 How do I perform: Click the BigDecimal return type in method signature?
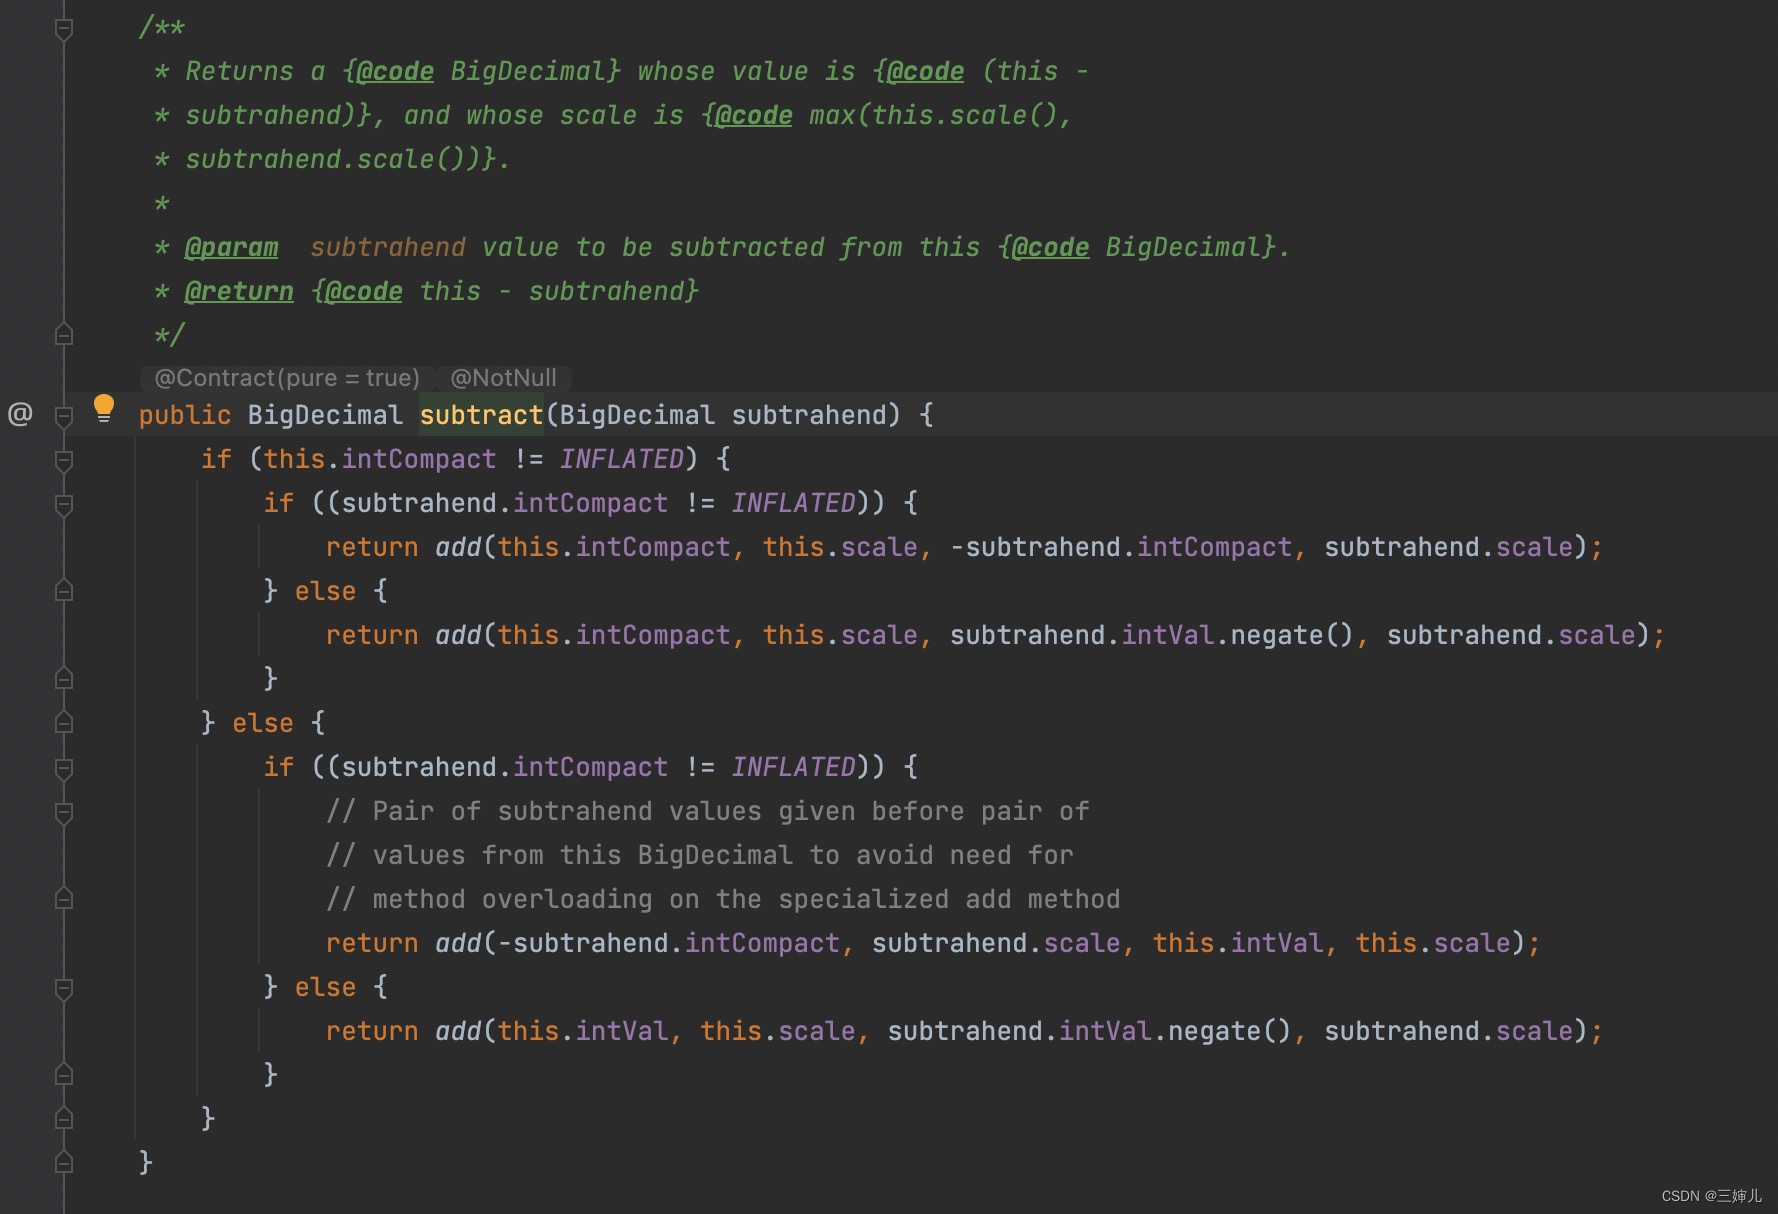tap(325, 415)
